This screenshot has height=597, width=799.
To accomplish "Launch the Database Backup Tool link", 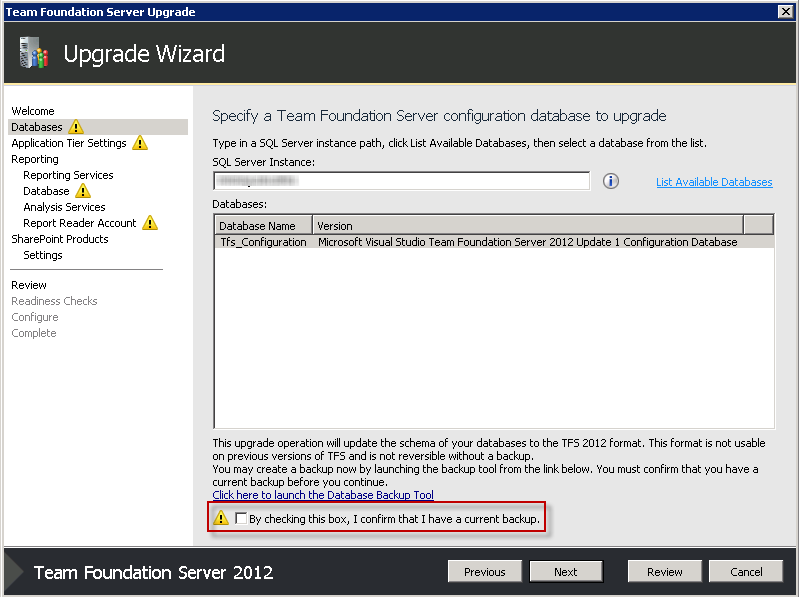I will [x=323, y=495].
